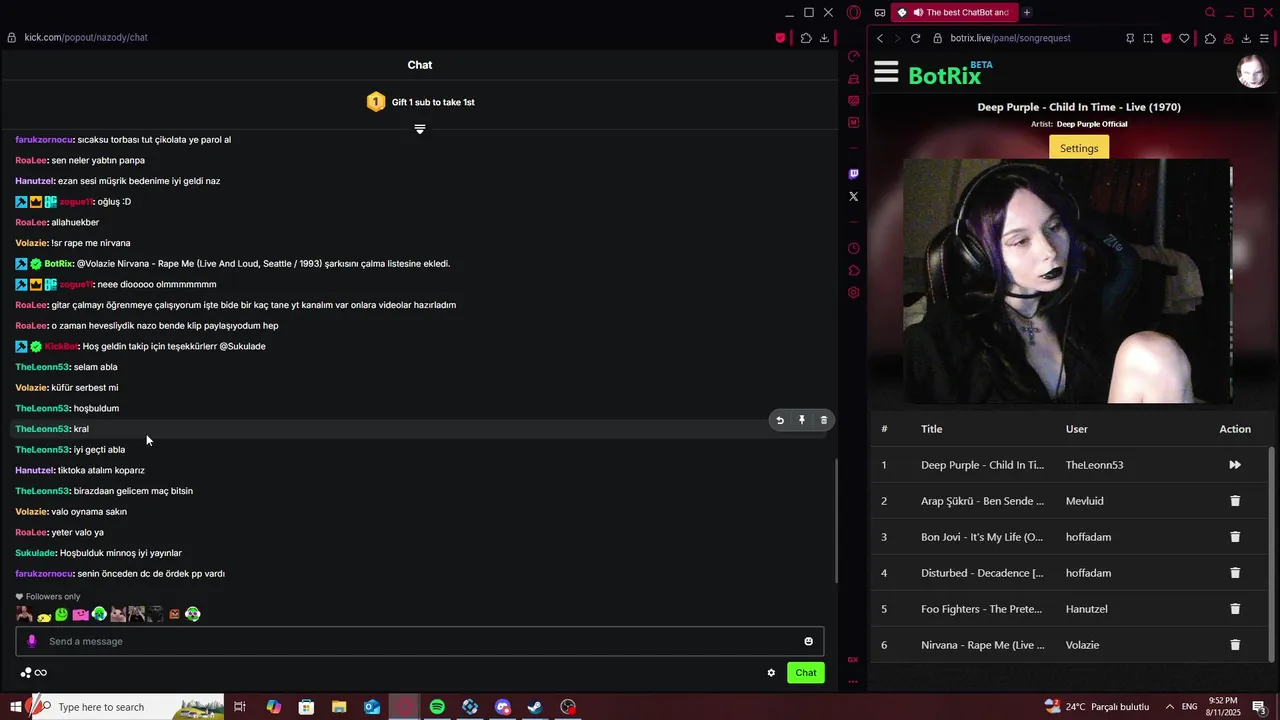Skip the Deep Purple song in queue
The height and width of the screenshot is (720, 1280).
[1235, 465]
